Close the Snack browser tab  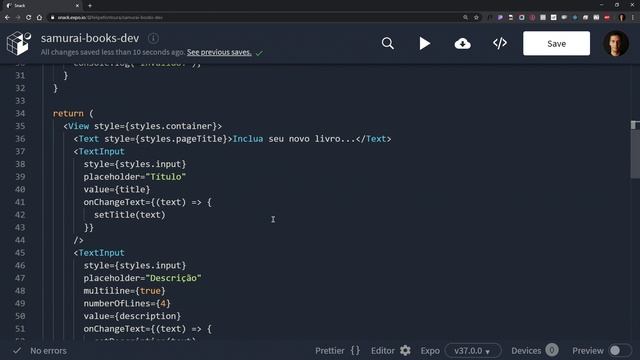[x=77, y=6]
